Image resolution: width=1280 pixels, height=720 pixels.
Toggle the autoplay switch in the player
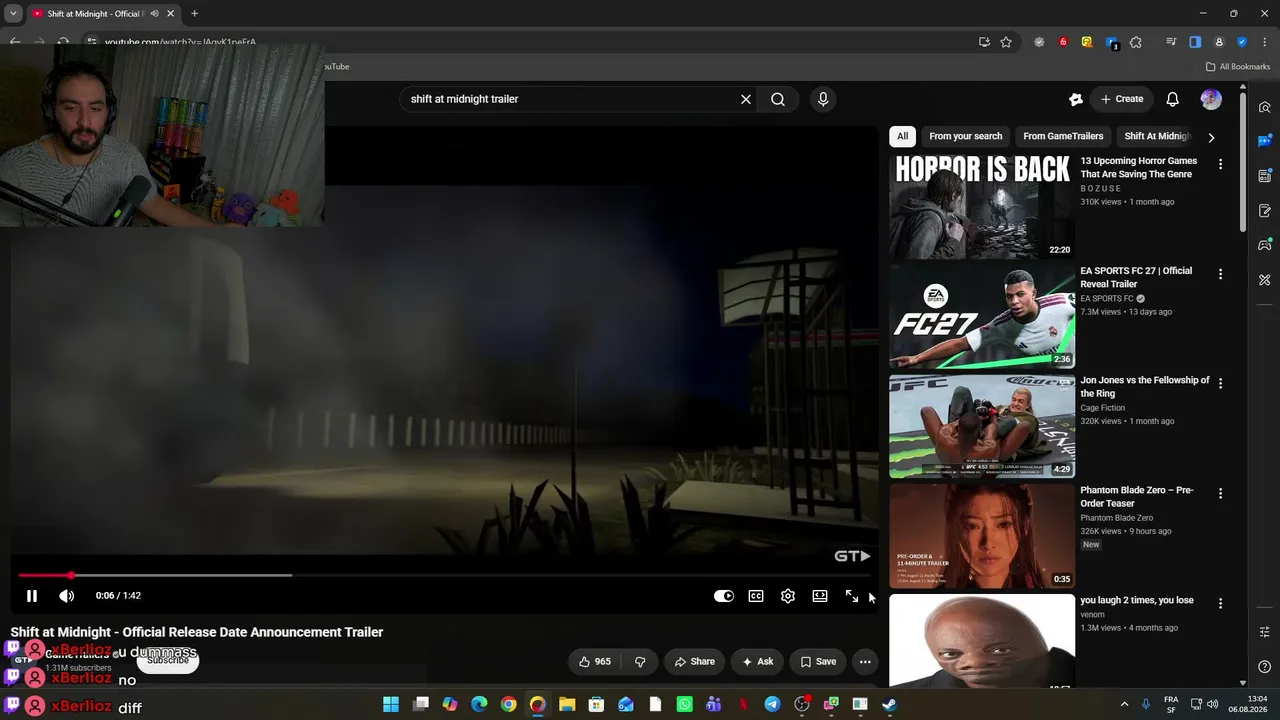(724, 596)
